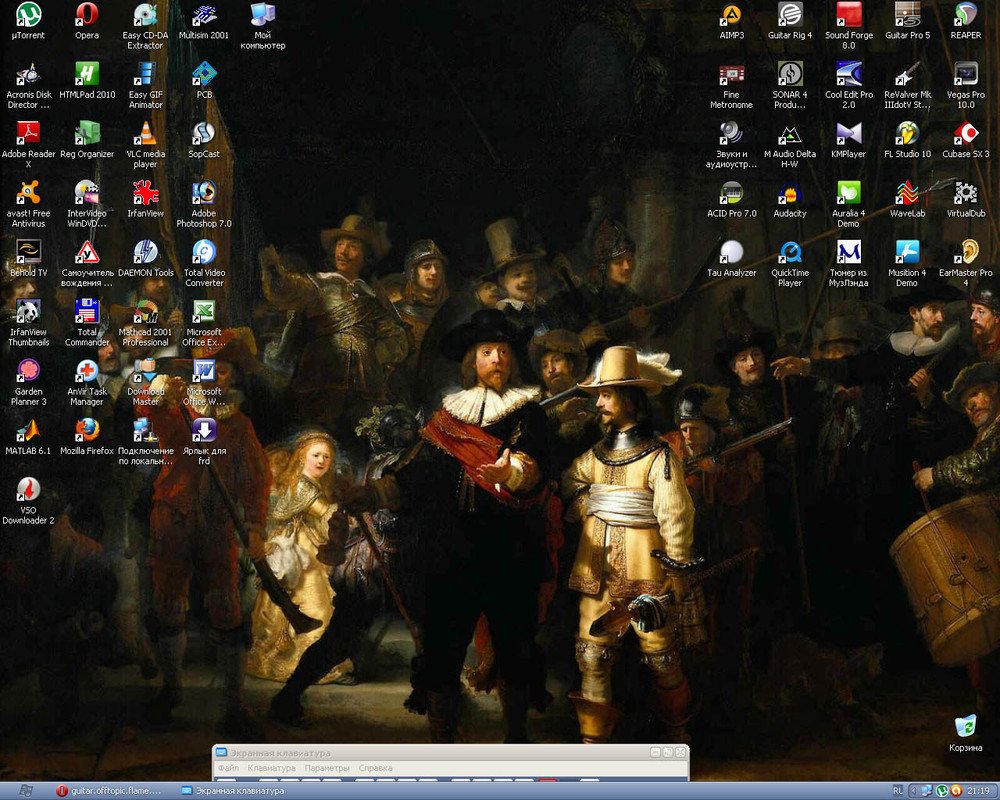1000x800 pixels.
Task: Launch IrfanView from the desktop
Action: pyautogui.click(x=145, y=199)
